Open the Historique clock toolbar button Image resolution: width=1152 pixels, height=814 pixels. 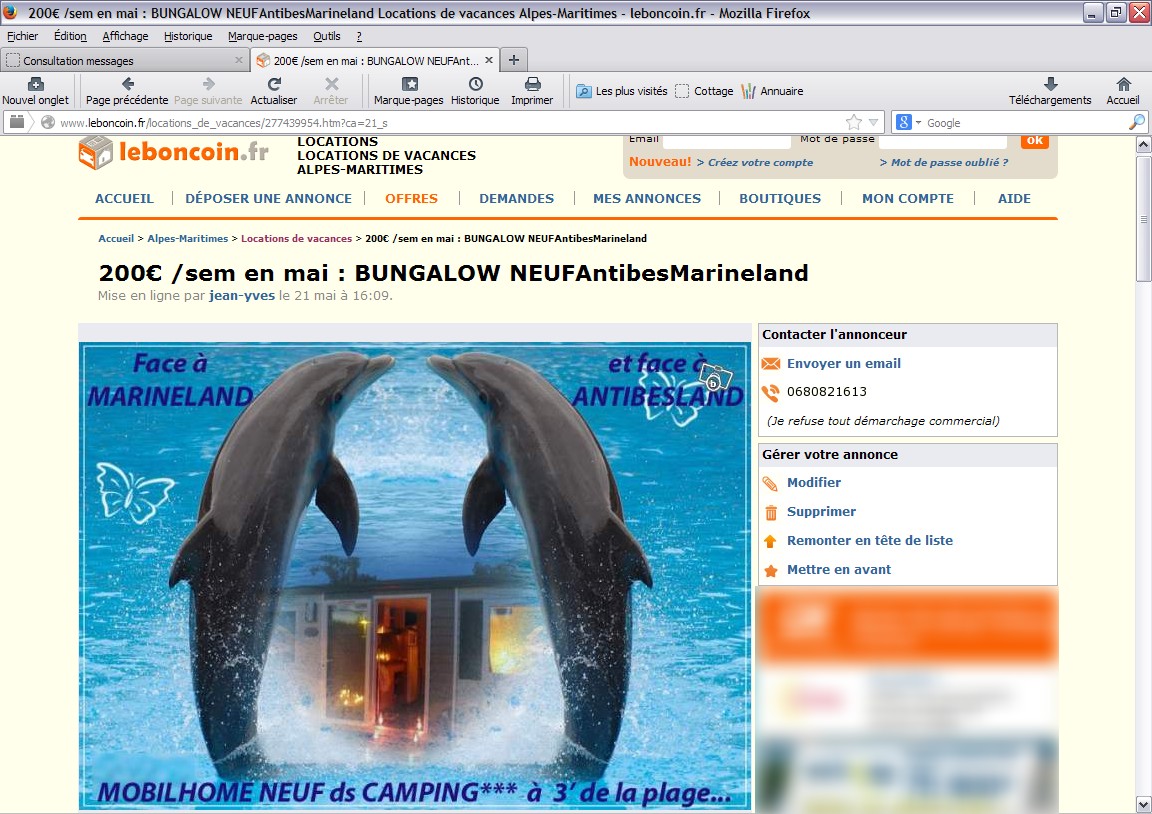(x=475, y=91)
